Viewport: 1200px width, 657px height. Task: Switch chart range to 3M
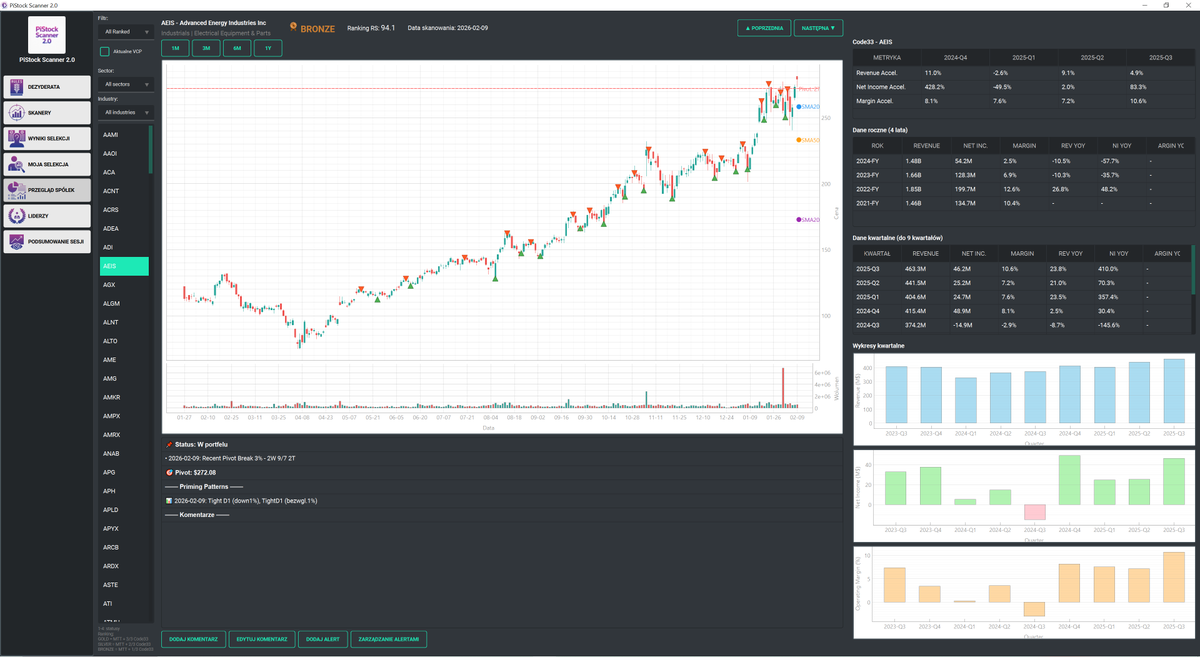[x=206, y=48]
